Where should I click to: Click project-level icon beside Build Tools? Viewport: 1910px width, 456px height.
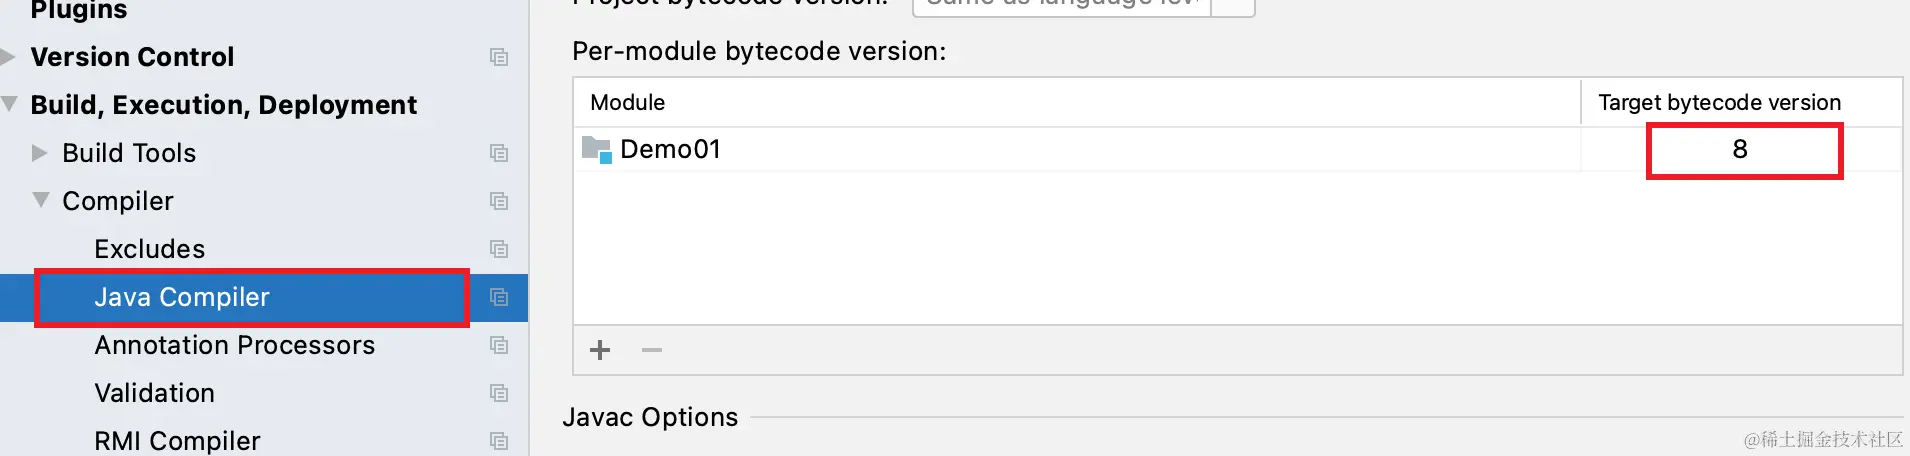(499, 153)
